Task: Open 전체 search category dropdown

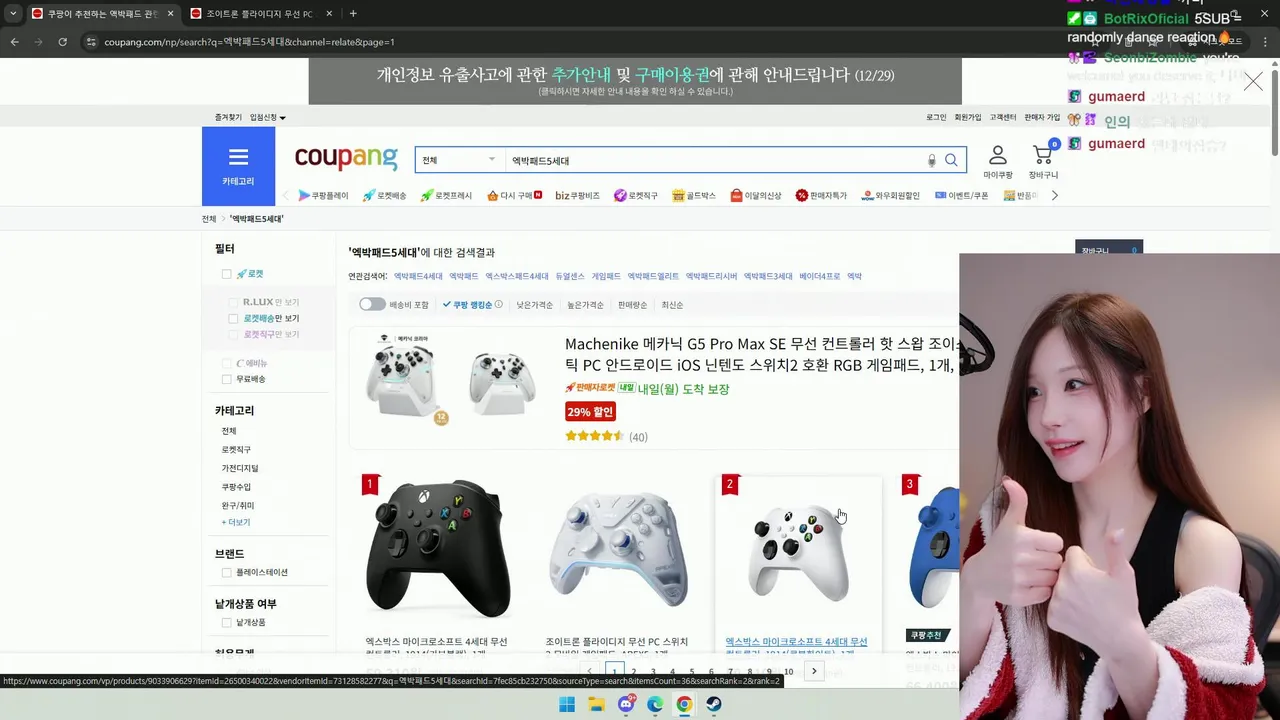Action: 458,160
